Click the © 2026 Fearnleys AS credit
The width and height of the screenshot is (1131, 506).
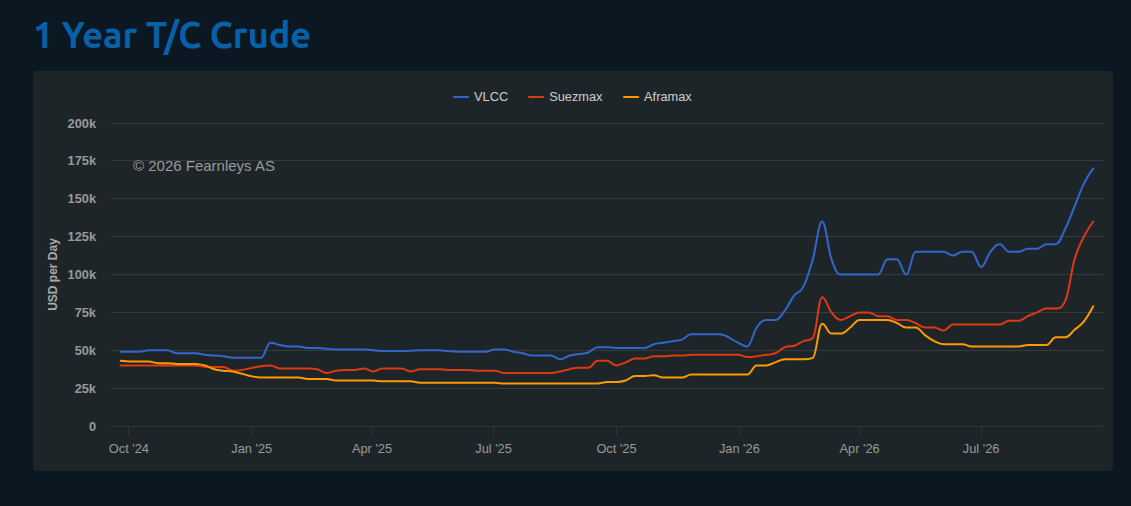pyautogui.click(x=203, y=166)
